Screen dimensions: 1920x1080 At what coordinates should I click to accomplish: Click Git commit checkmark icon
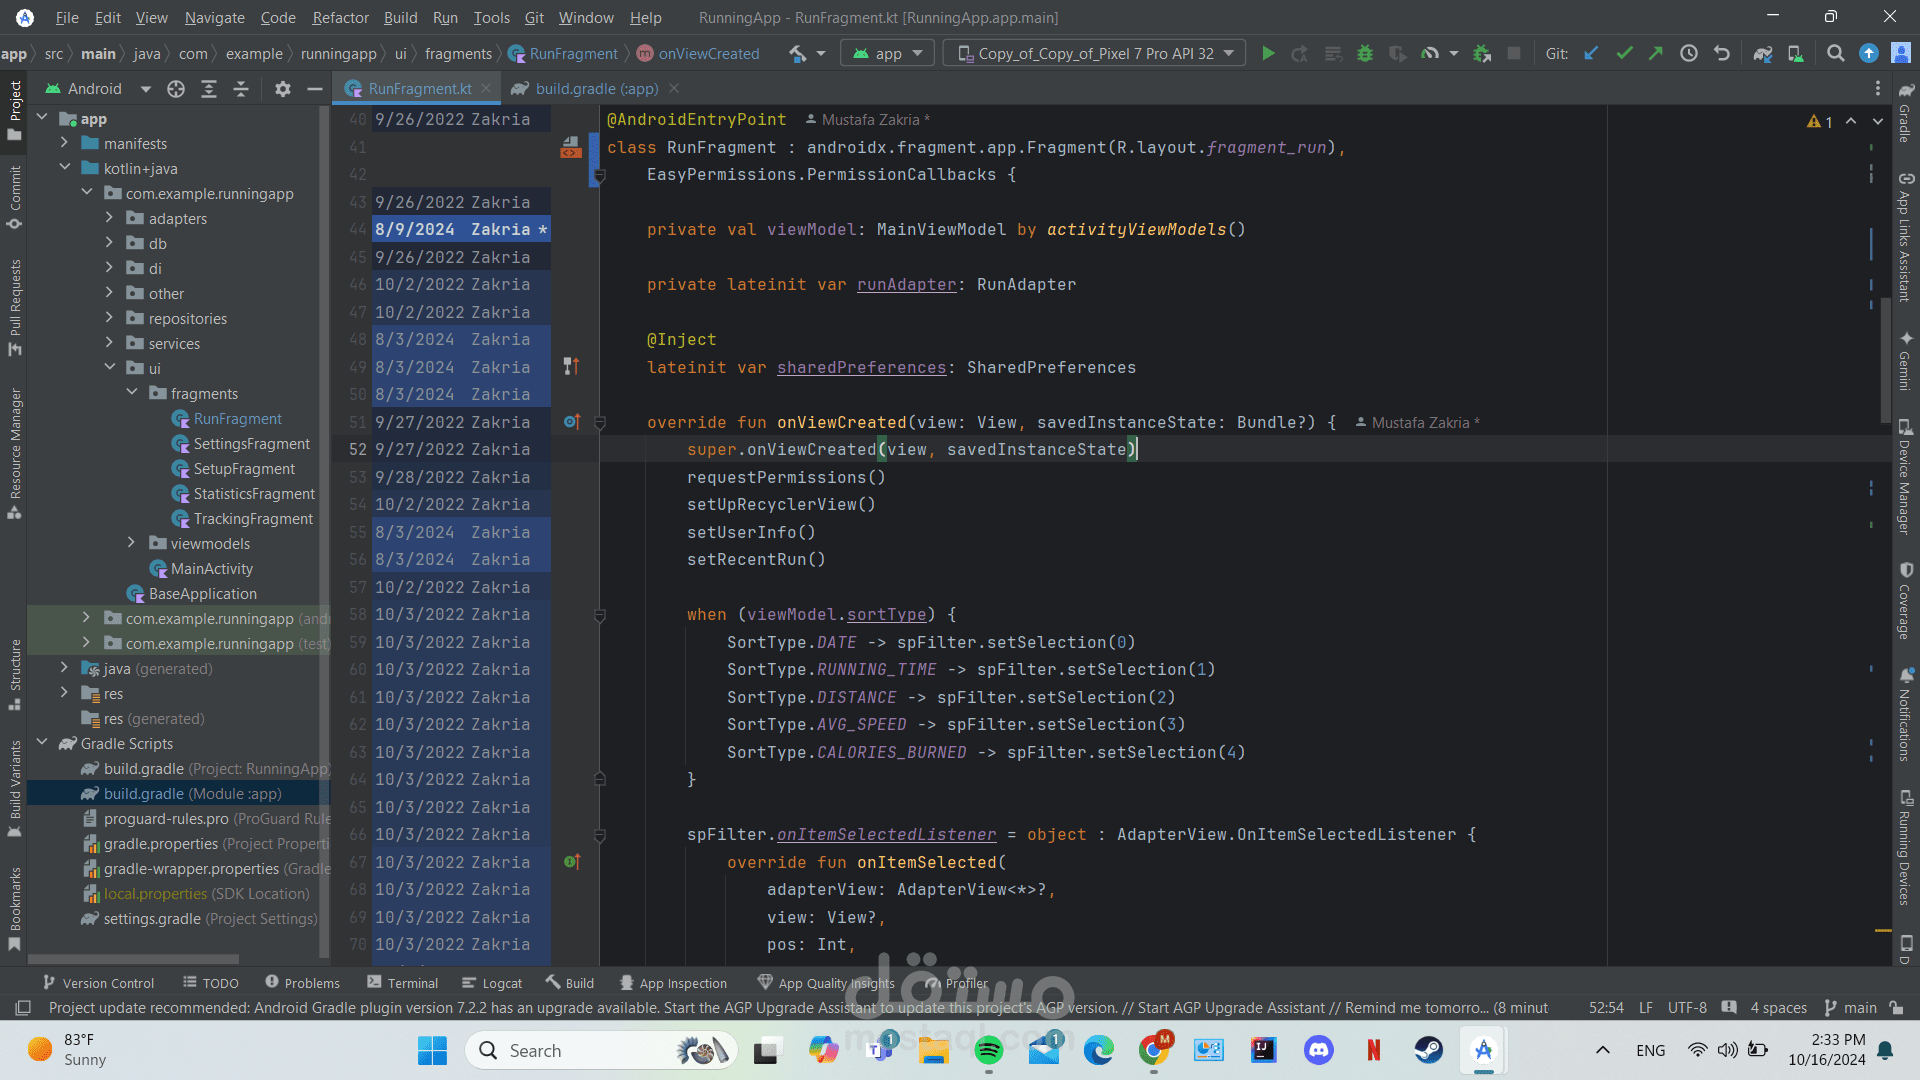coord(1624,54)
